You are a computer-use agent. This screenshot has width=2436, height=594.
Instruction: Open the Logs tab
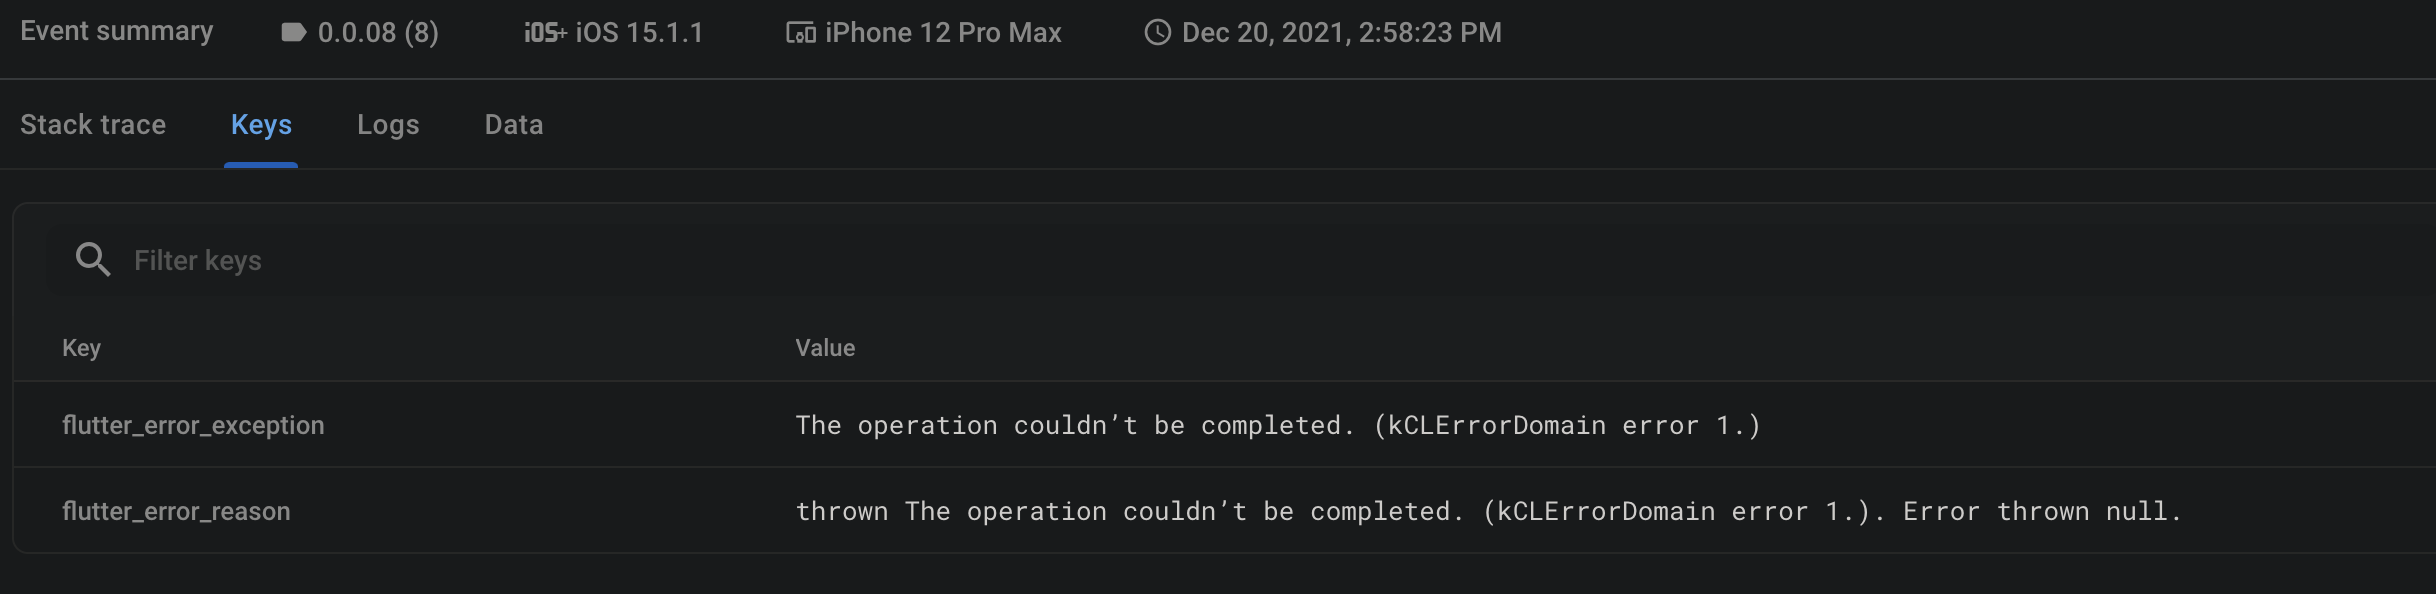click(388, 124)
